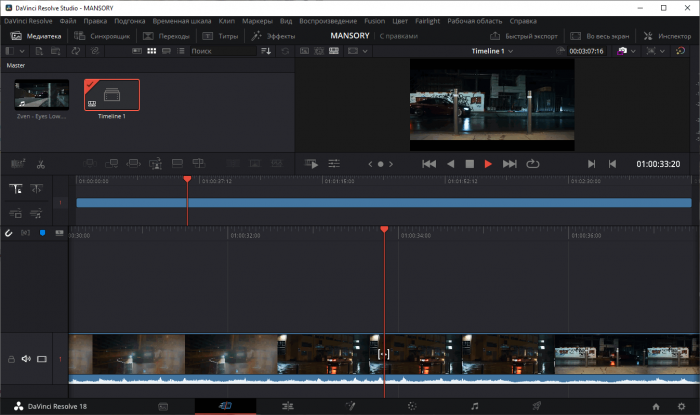Open the Воспроизведение menu
Viewport: 700px width, 415px height.
[328, 21]
